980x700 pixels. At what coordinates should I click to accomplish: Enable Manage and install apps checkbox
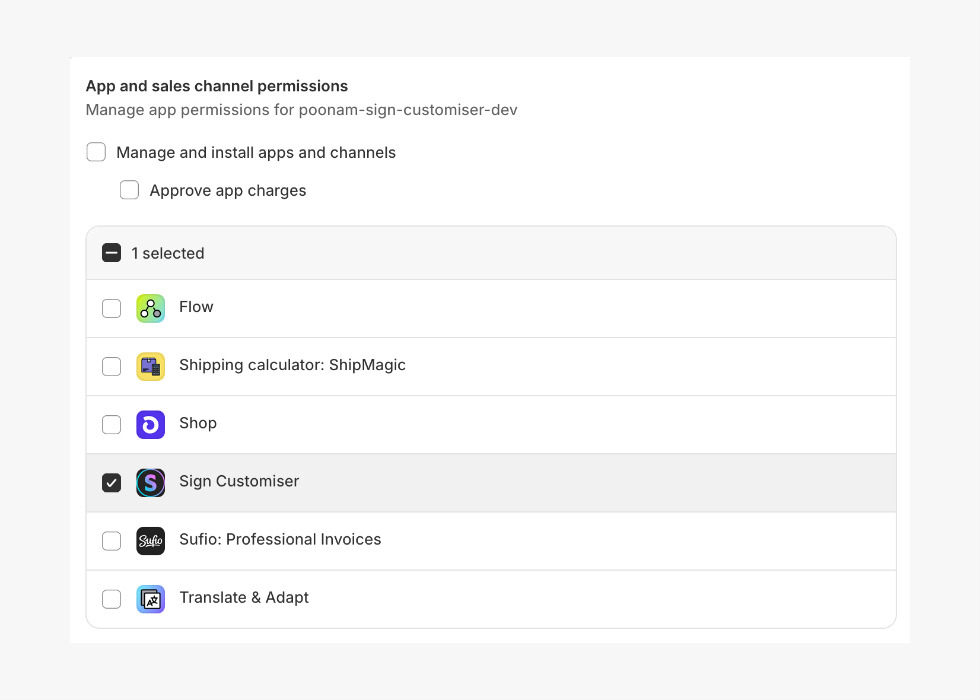(x=96, y=152)
